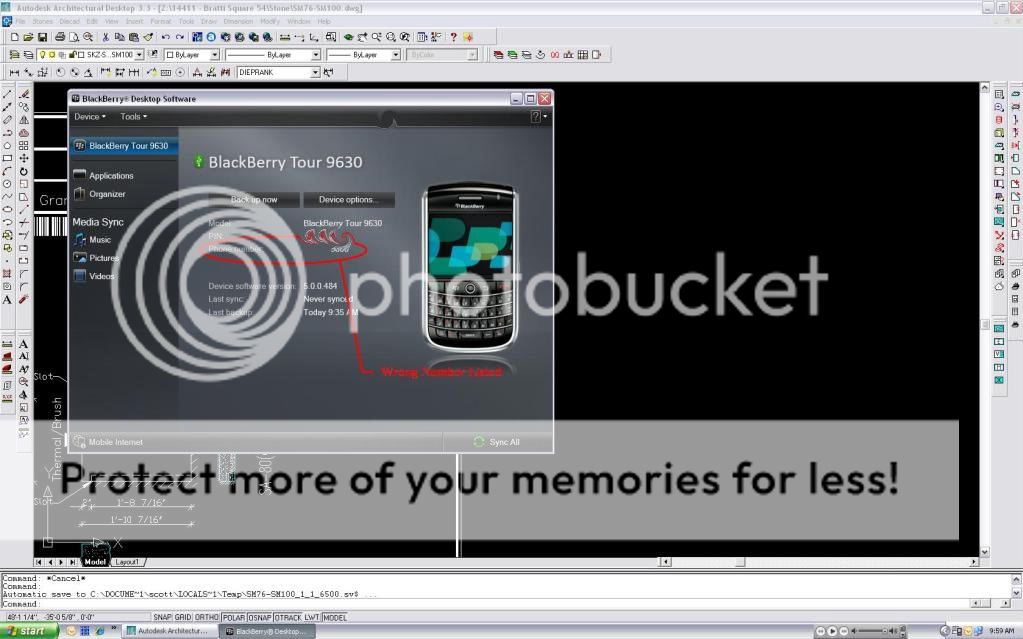This screenshot has width=1023, height=639.
Task: Toggle GRID display in the status bar
Action: [x=184, y=617]
